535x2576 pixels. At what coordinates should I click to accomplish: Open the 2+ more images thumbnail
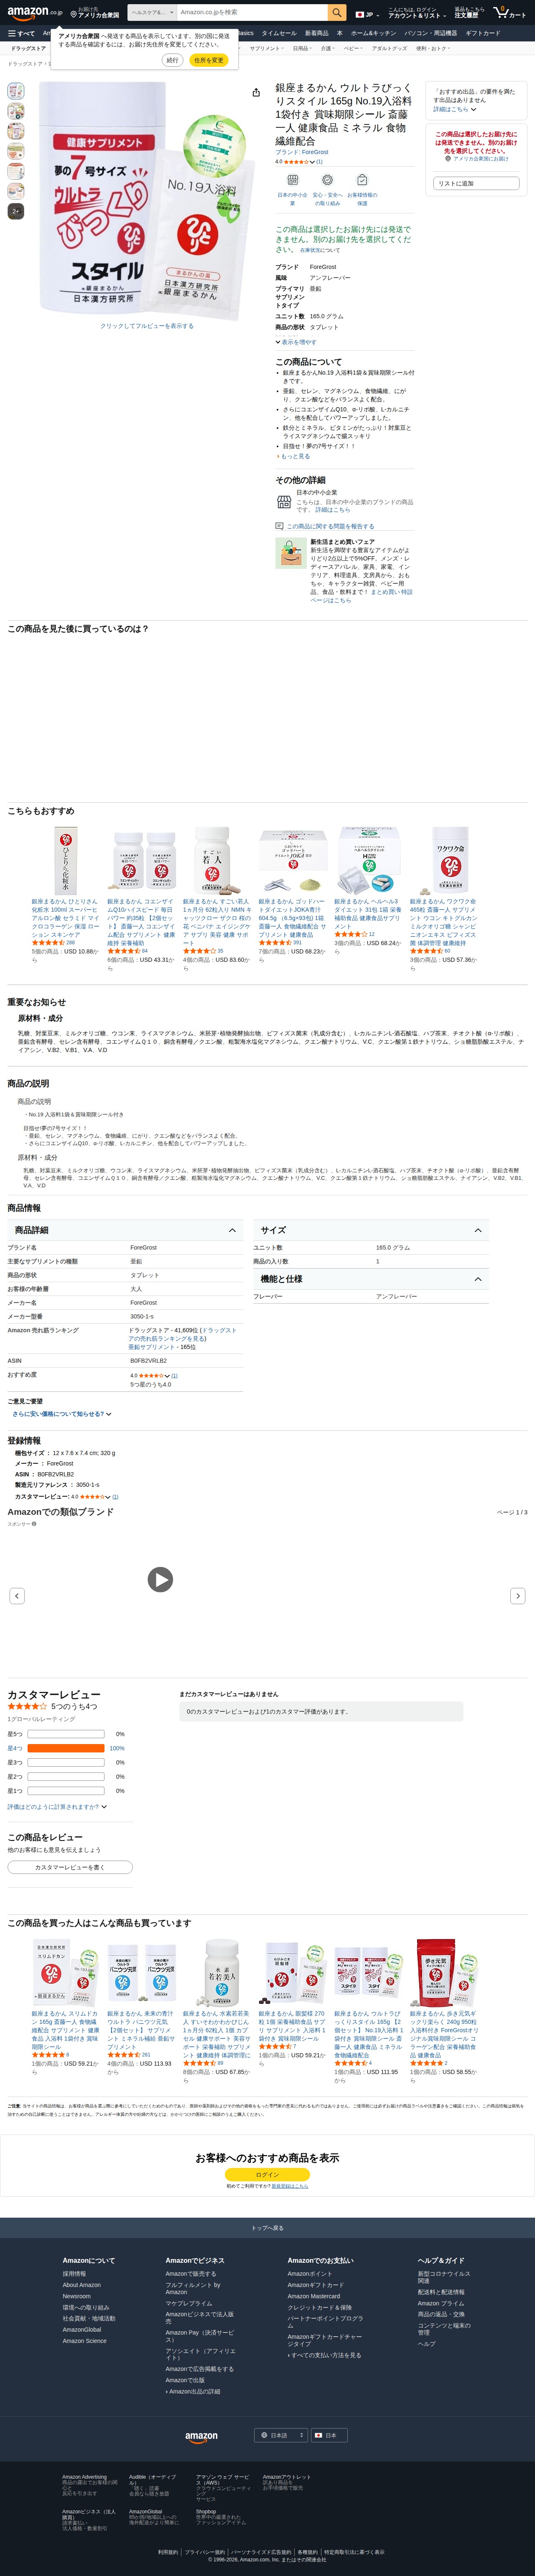(16, 211)
